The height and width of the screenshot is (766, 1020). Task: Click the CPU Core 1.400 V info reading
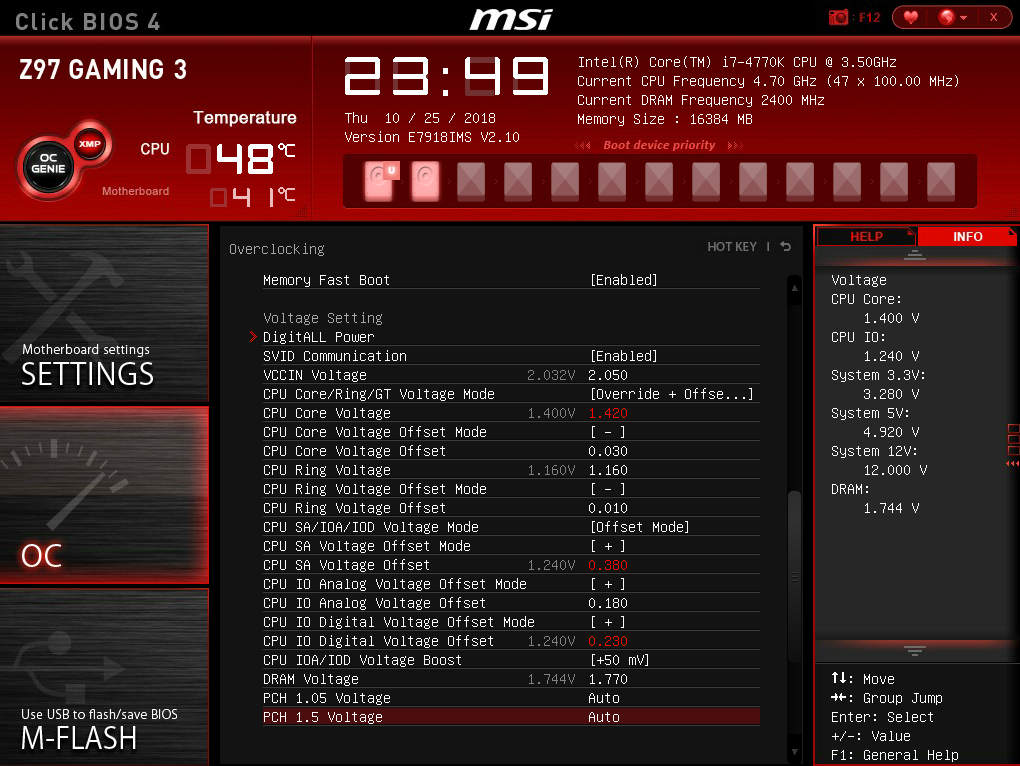[x=891, y=318]
